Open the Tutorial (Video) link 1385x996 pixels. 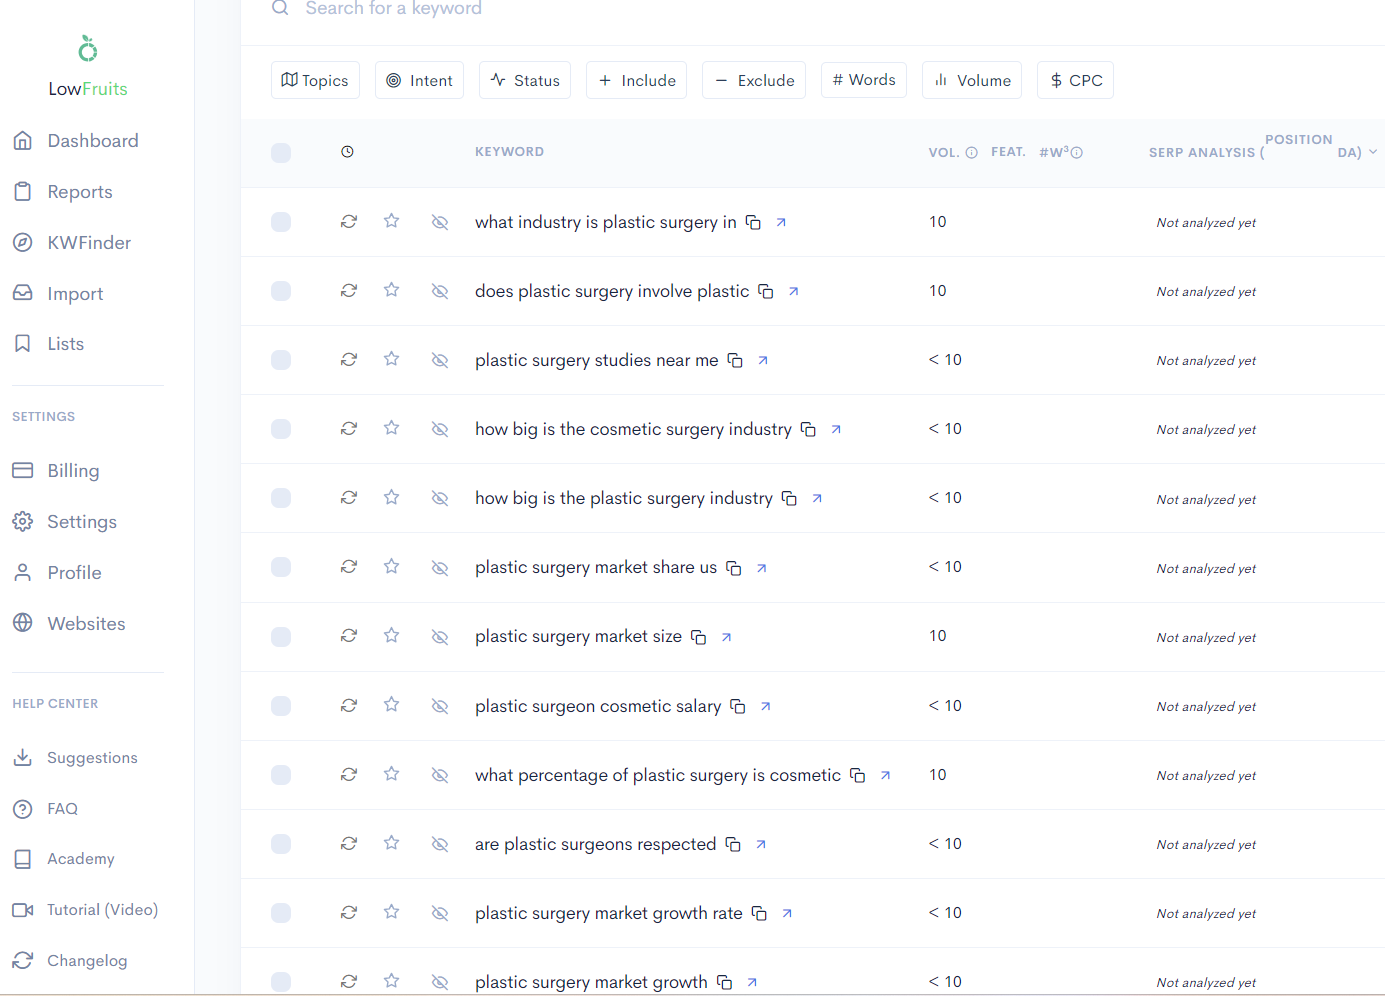click(x=85, y=910)
